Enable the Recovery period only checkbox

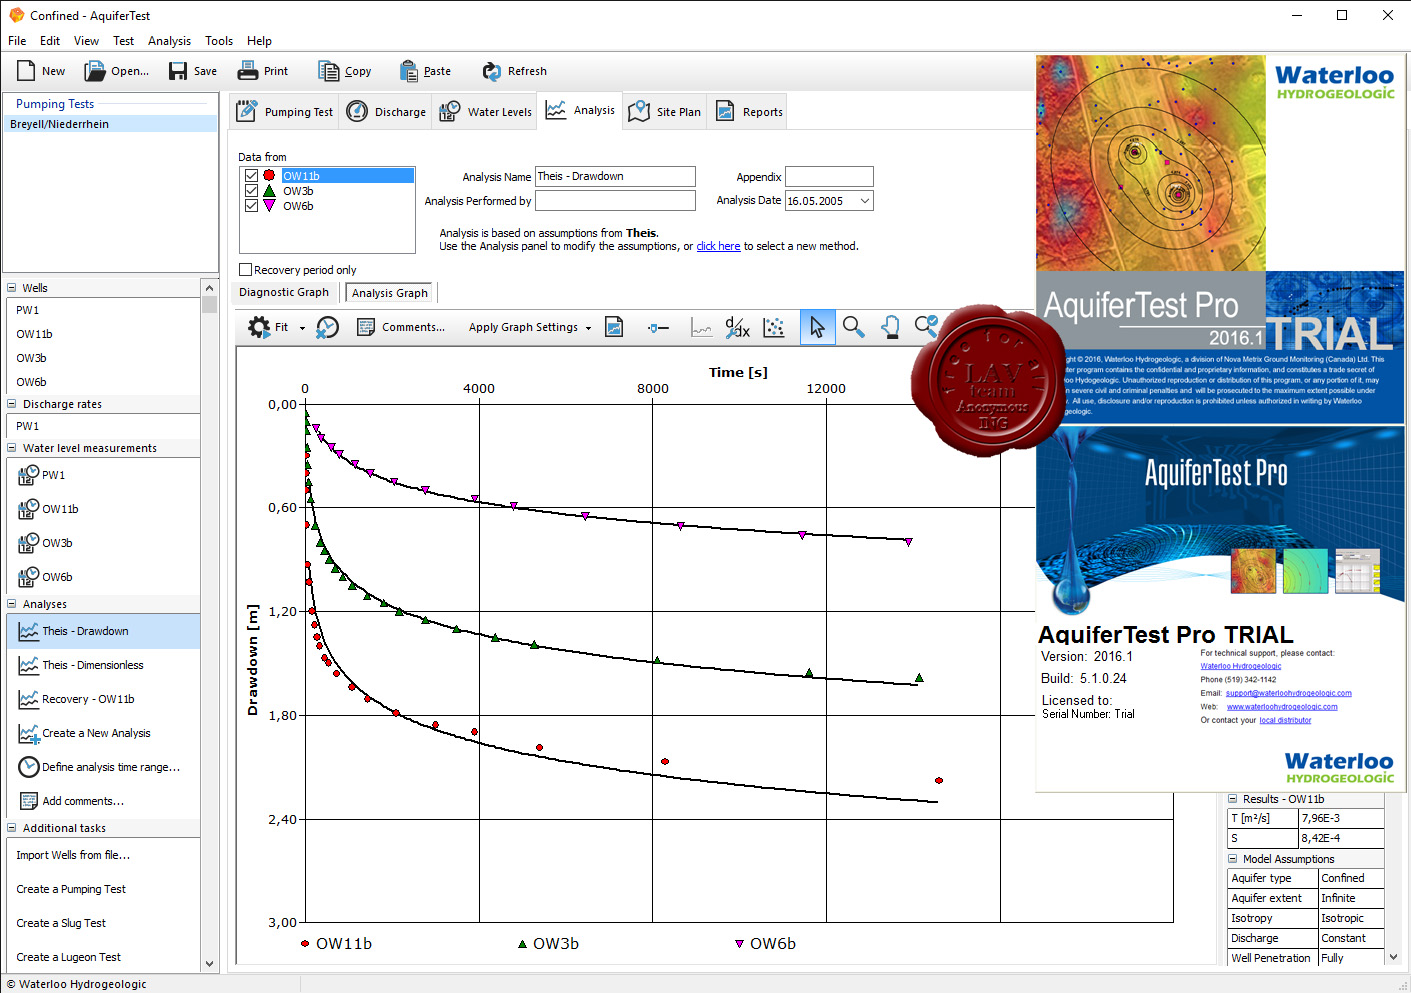point(245,270)
